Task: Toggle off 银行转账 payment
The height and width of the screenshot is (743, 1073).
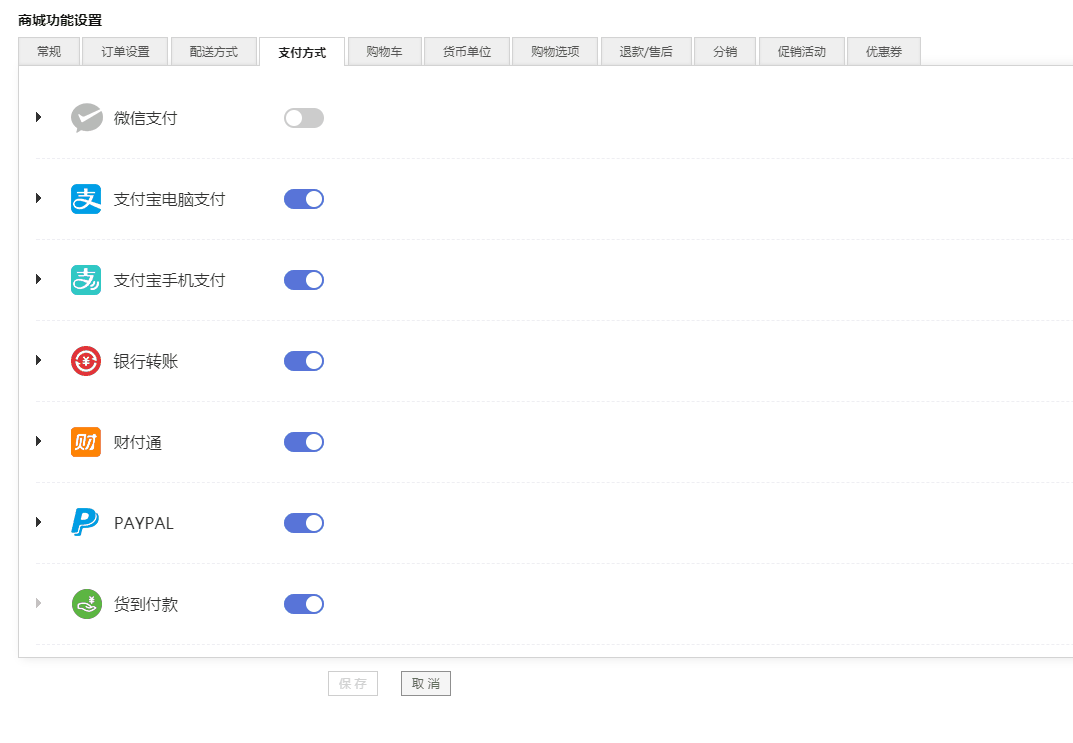Action: point(304,361)
